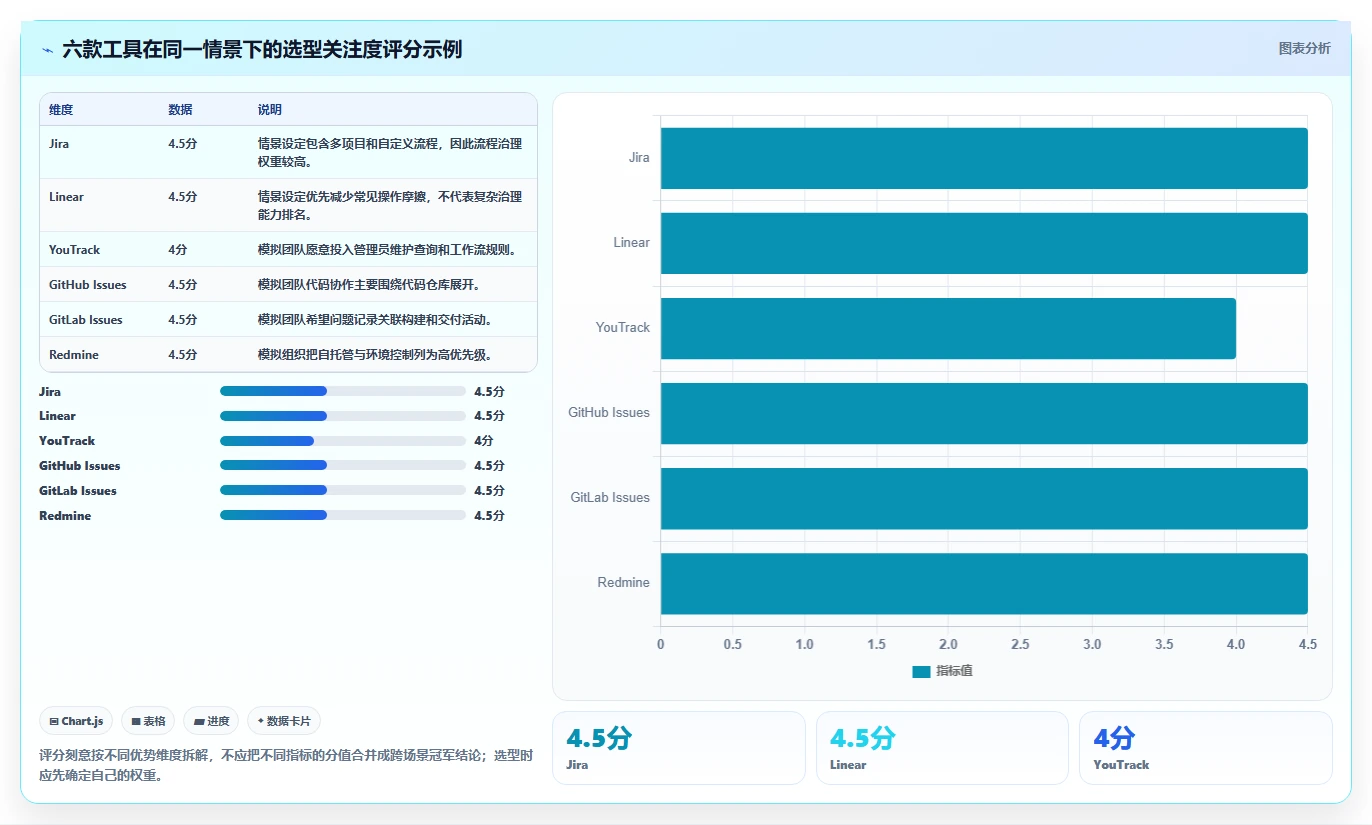Click Linear description about 减少常见操作摩擦
1372x825 pixels.
point(390,205)
